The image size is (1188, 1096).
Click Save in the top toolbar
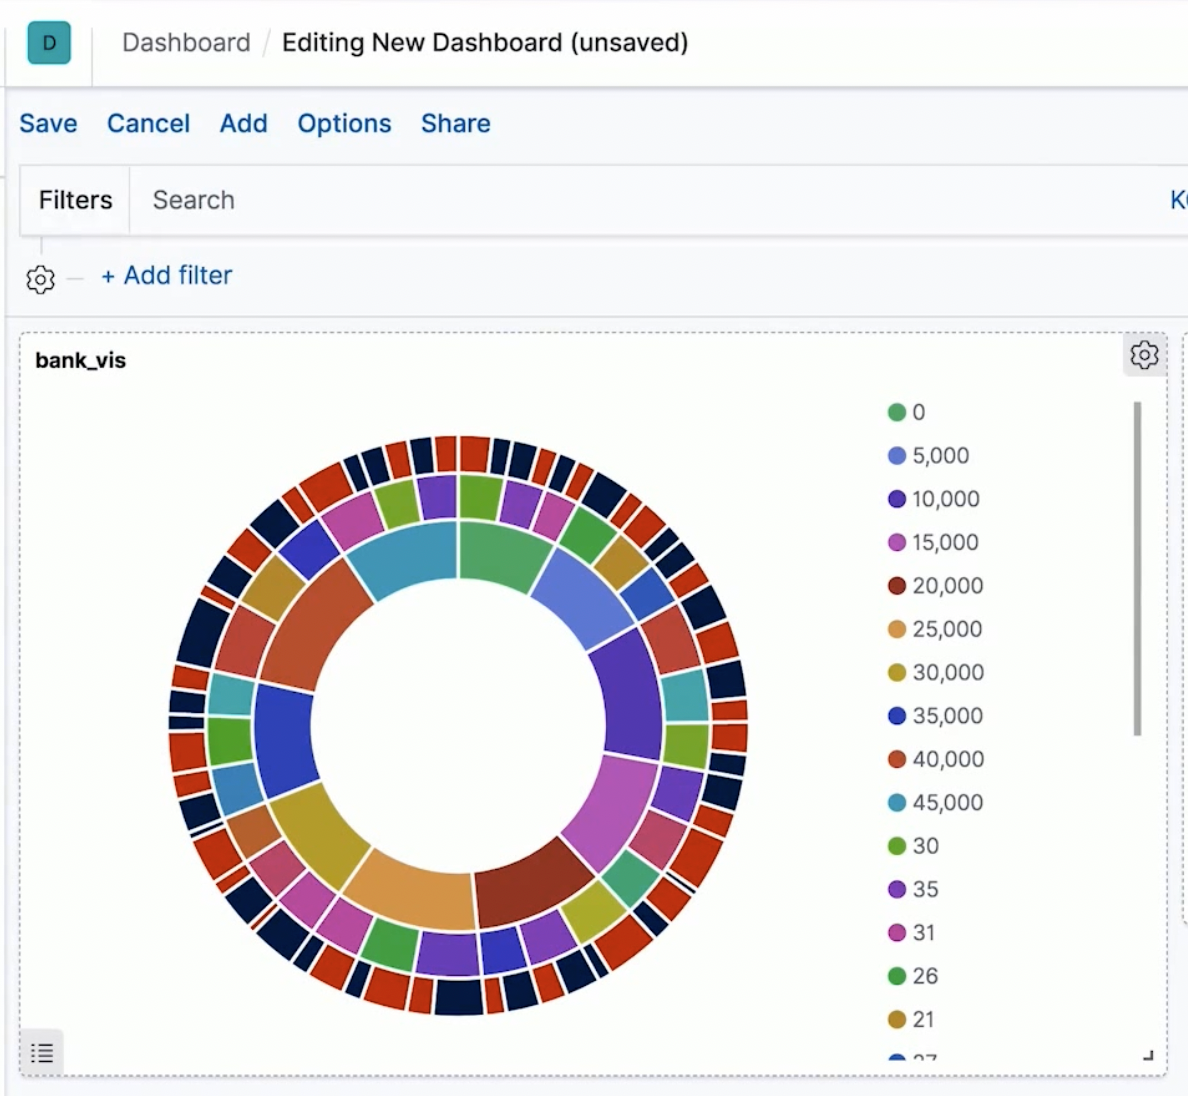click(x=48, y=123)
